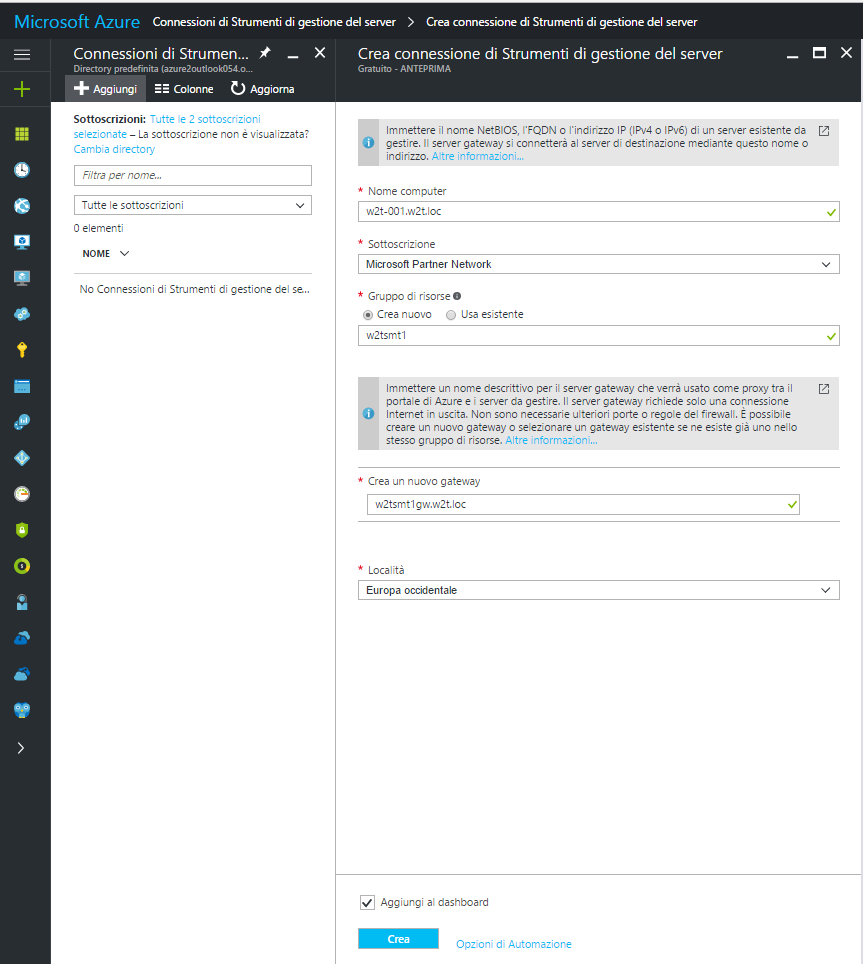Open the Azure Active Directory diamond icon
This screenshot has height=964, width=863.
(22, 458)
